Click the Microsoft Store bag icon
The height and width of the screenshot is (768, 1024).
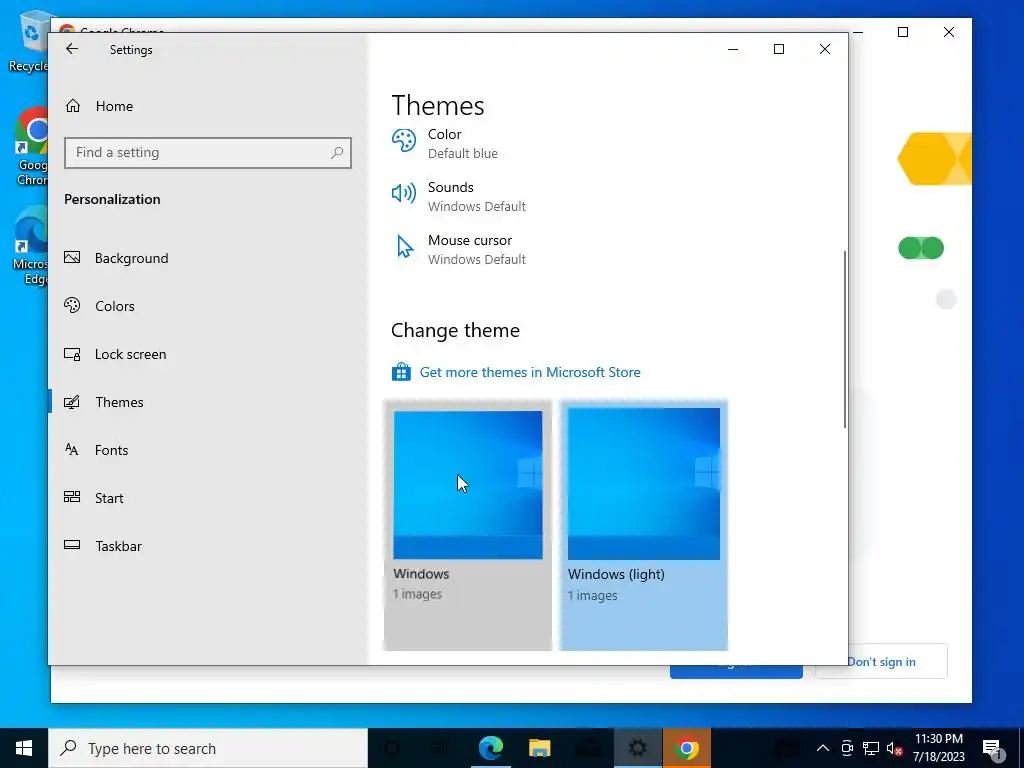tap(401, 372)
